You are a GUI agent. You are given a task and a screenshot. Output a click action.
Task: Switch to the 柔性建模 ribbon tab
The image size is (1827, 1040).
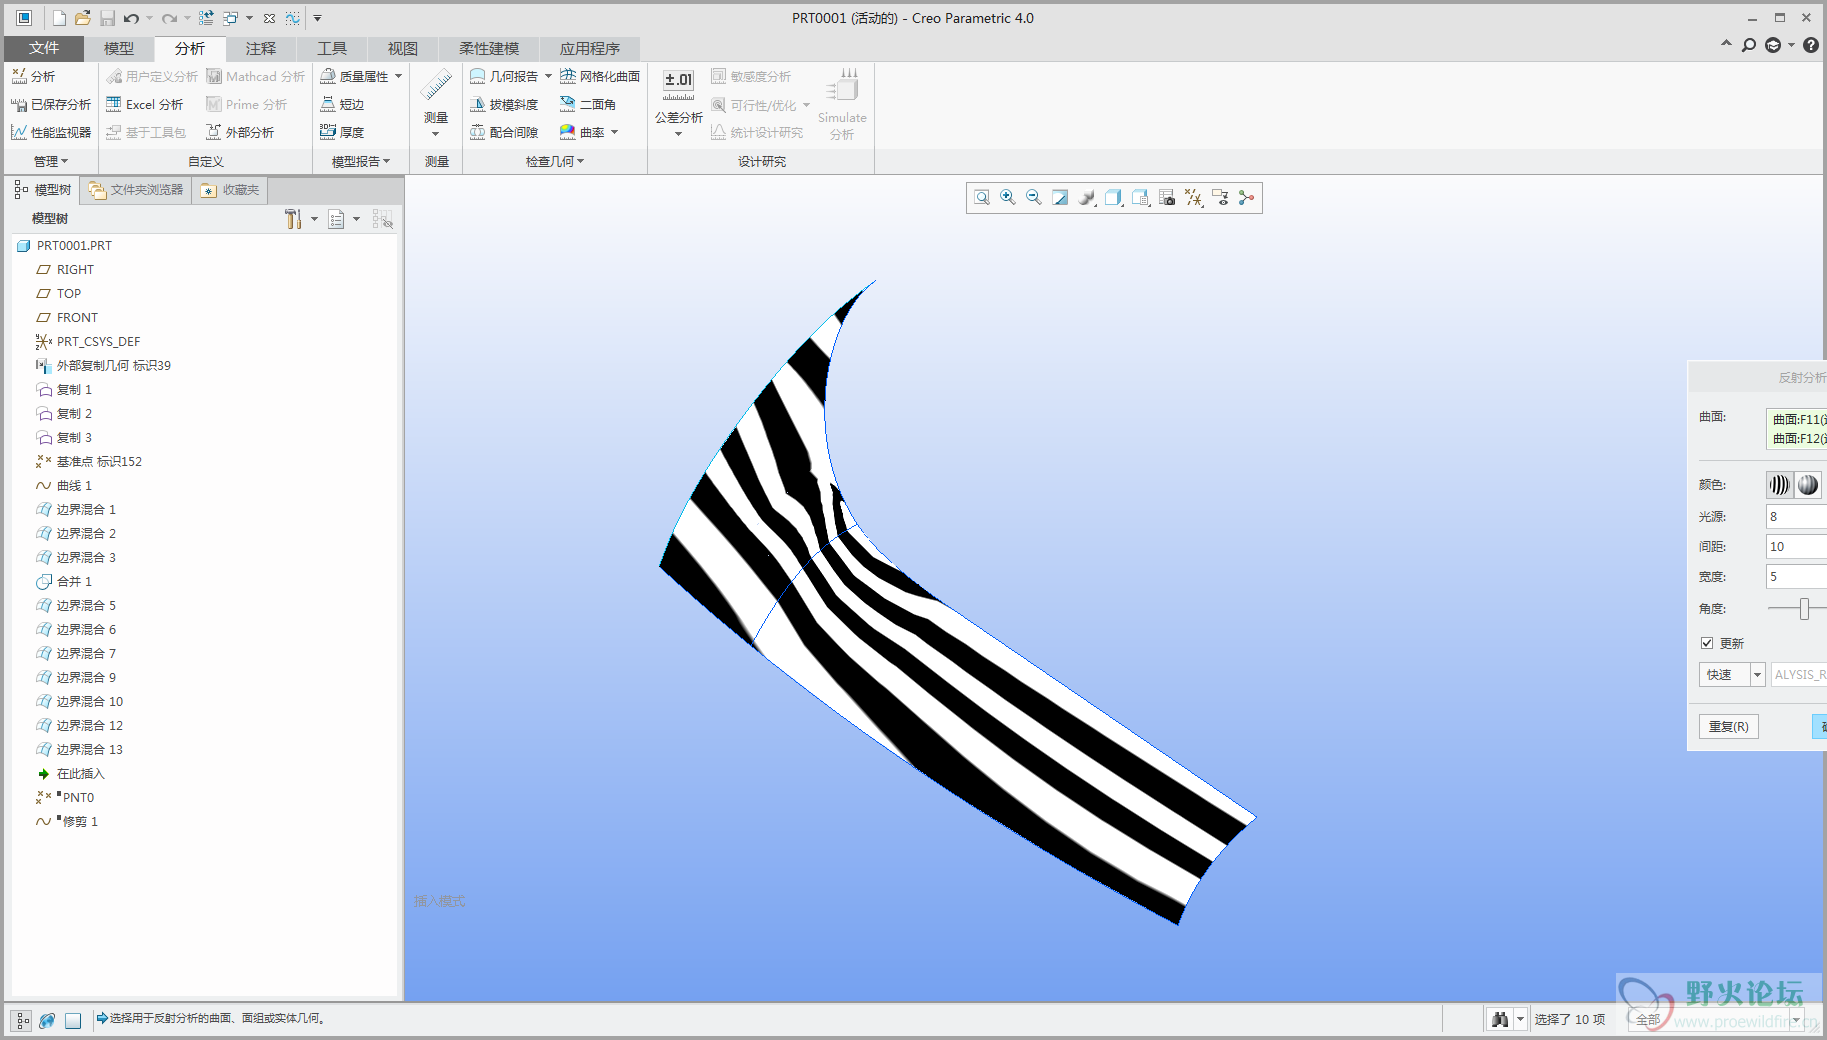(489, 48)
